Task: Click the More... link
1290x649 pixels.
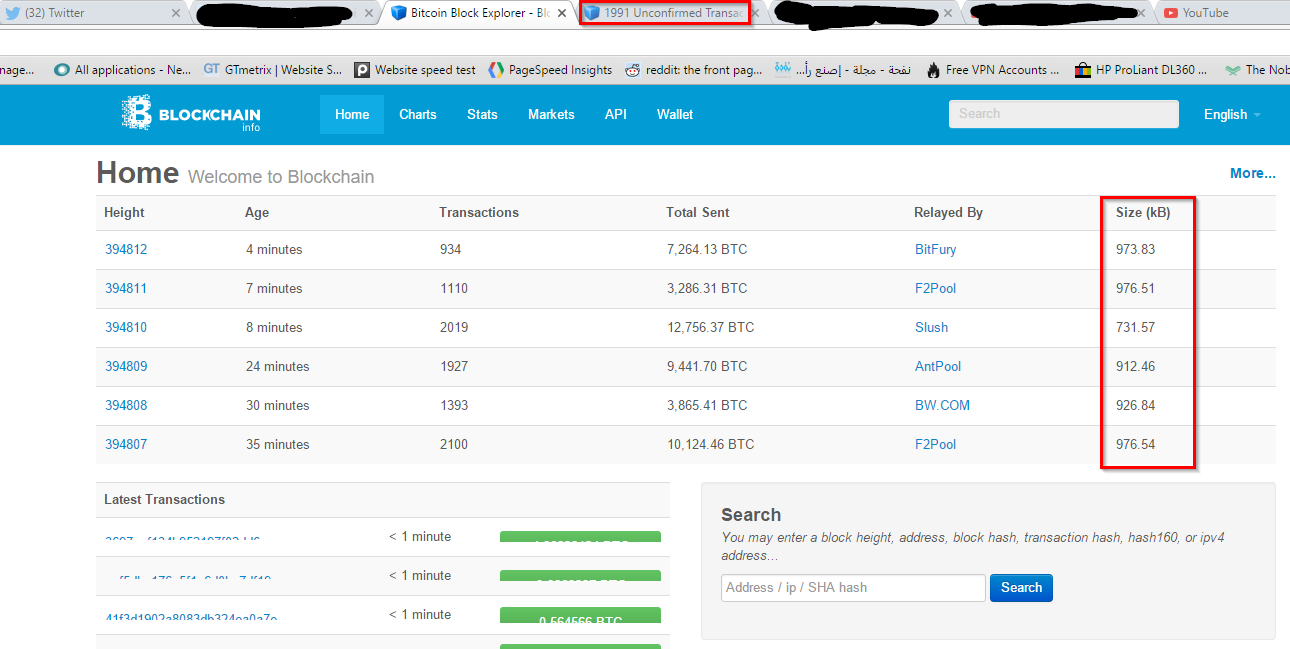Action: (x=1253, y=173)
